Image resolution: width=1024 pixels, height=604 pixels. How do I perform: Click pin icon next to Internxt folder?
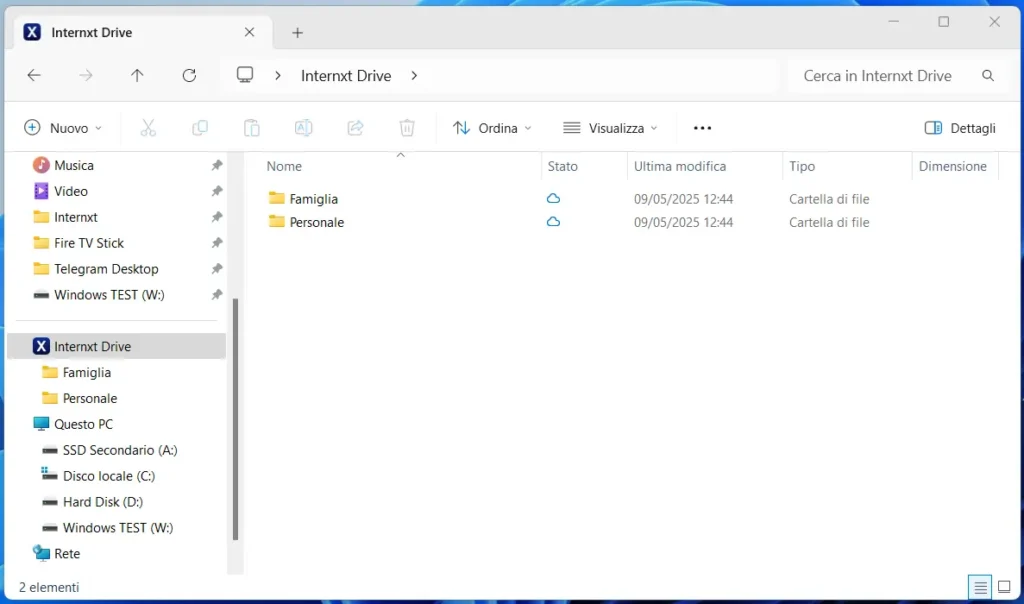click(x=217, y=217)
